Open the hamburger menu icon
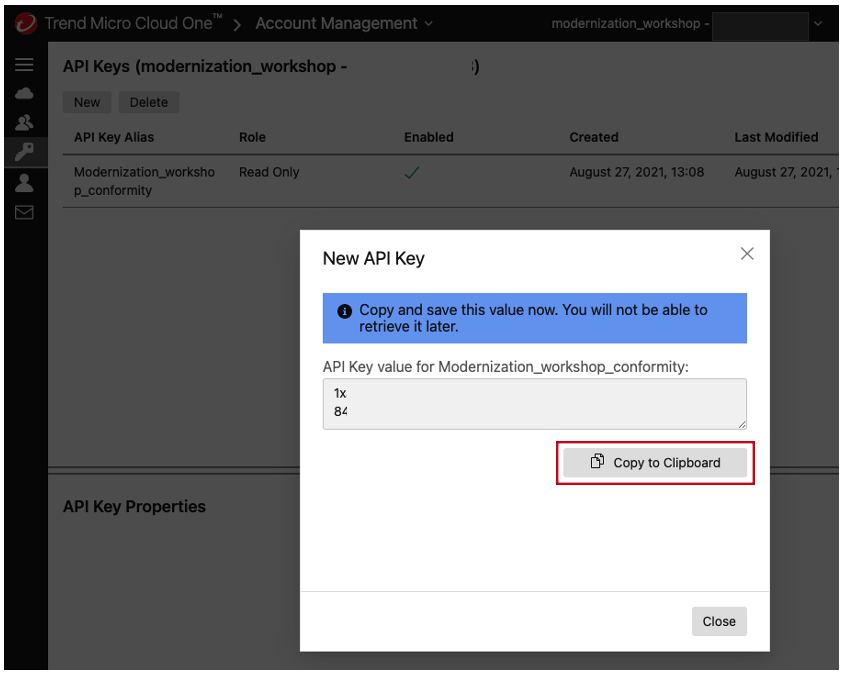844x676 pixels. tap(24, 65)
